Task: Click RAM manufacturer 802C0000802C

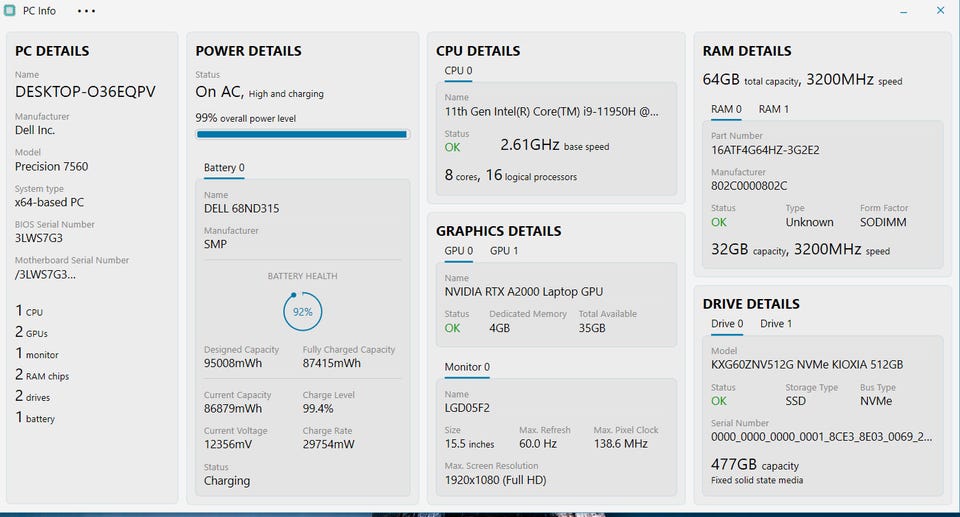Action: (x=749, y=186)
